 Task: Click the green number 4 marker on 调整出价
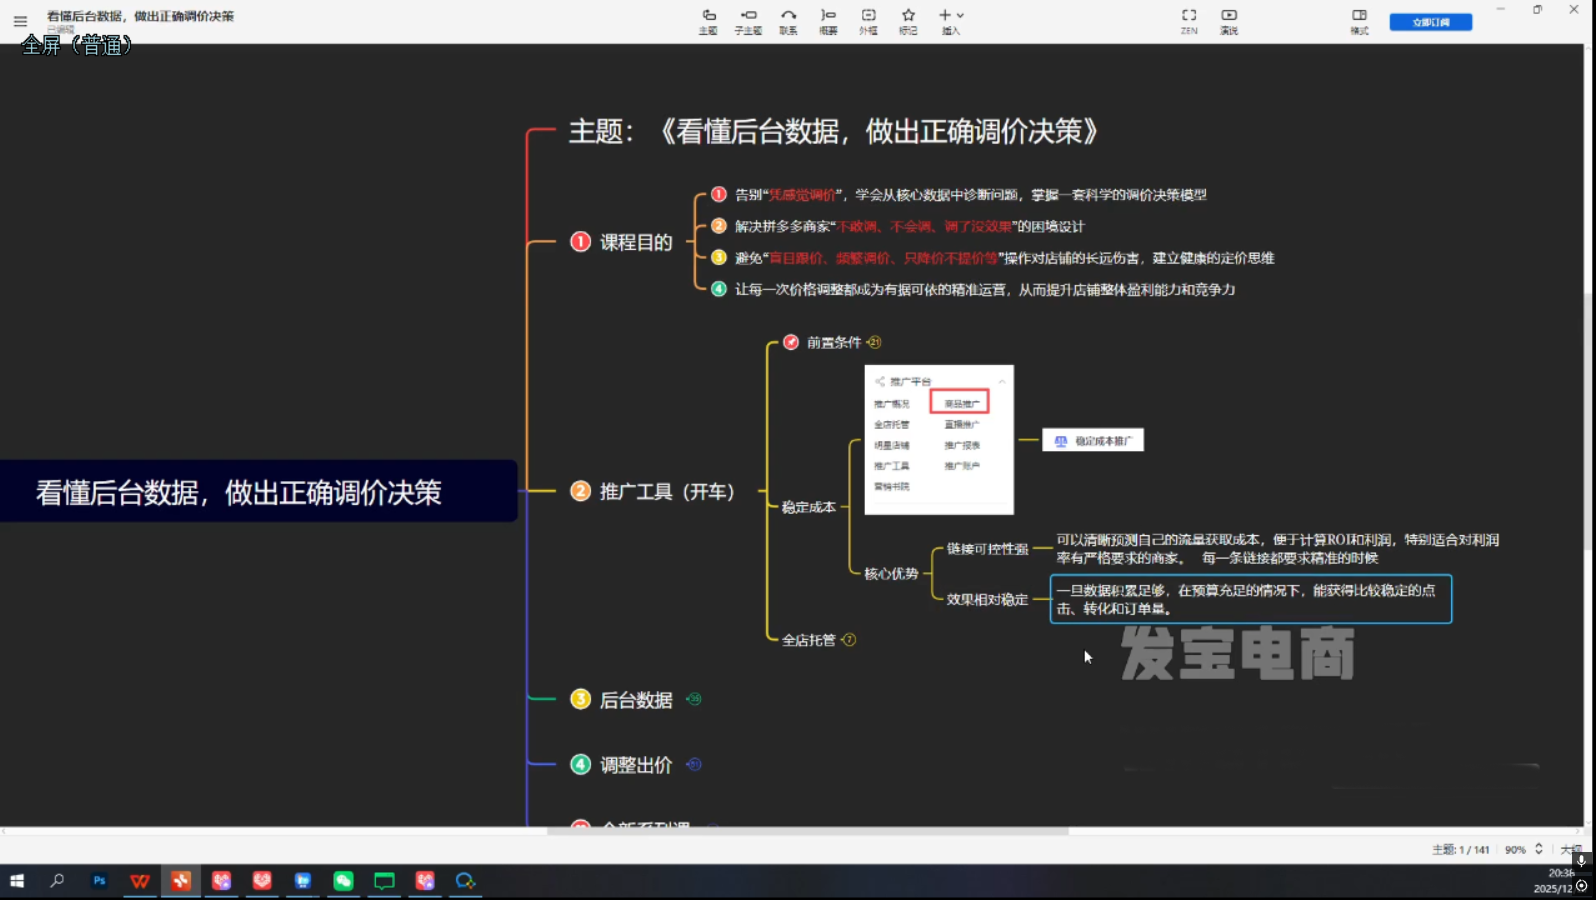tap(580, 764)
